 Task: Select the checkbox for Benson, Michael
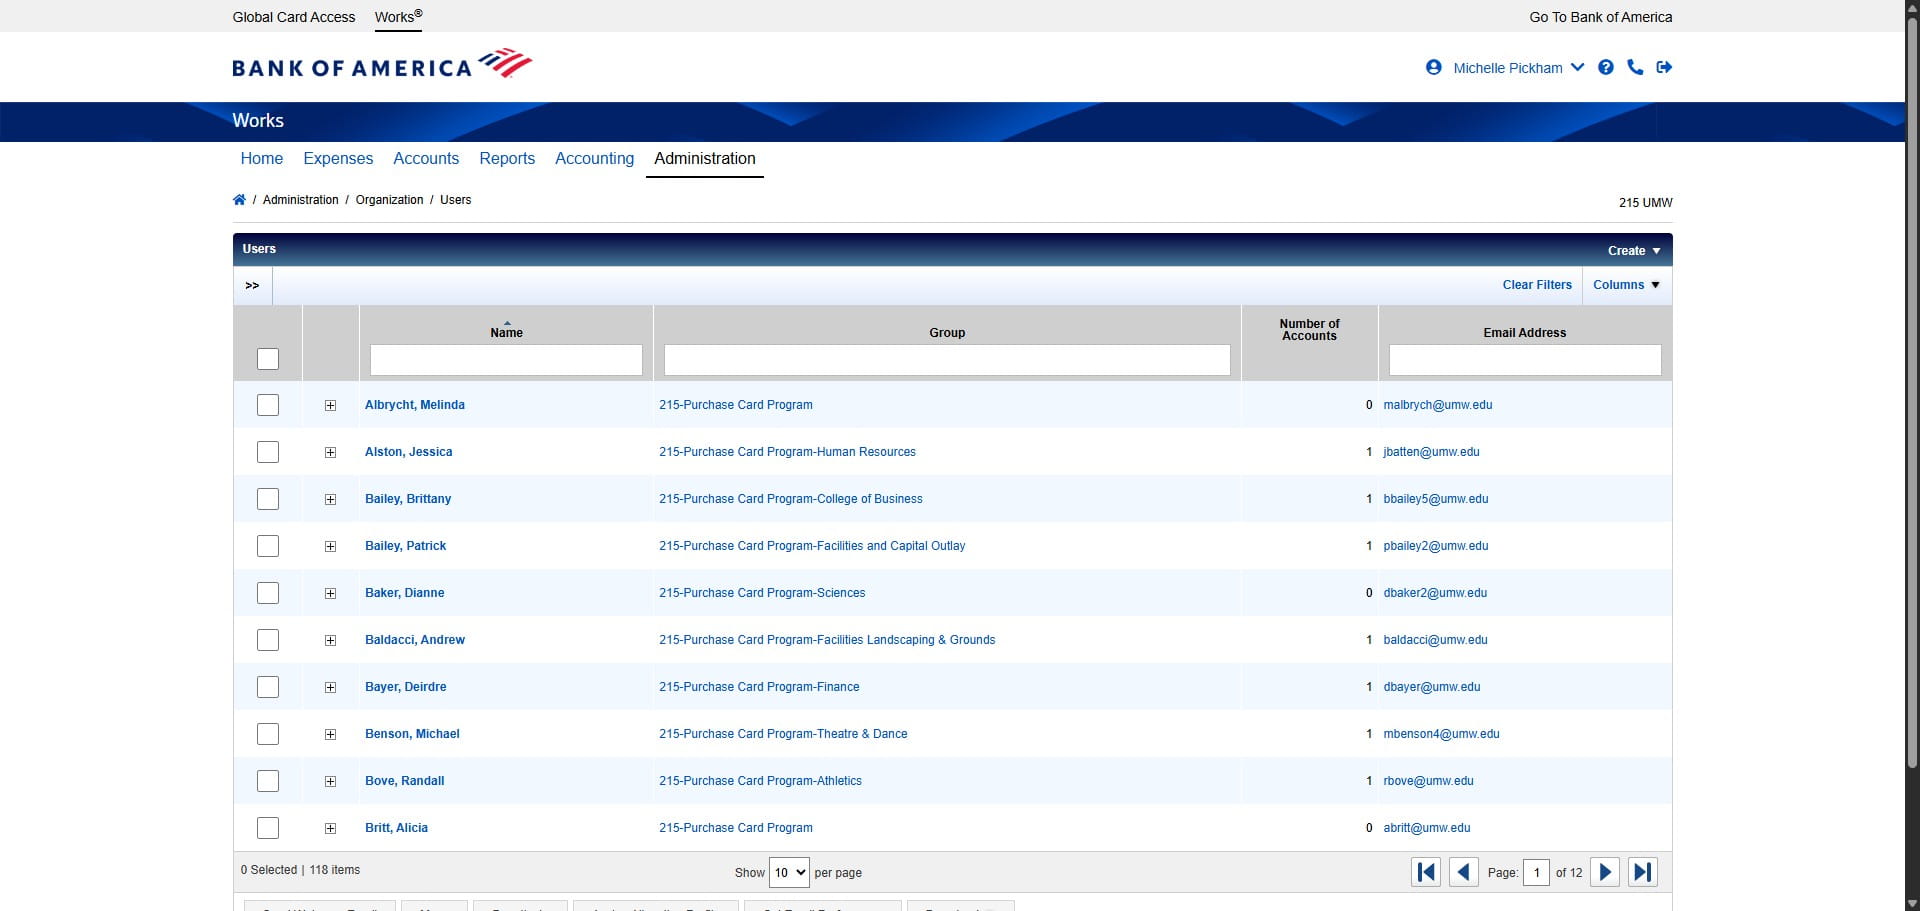pos(268,734)
